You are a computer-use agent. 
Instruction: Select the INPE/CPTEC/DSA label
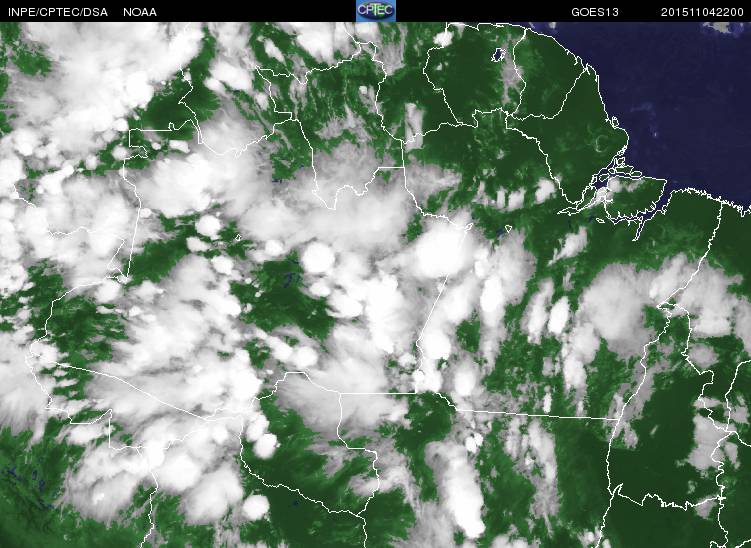click(x=58, y=12)
